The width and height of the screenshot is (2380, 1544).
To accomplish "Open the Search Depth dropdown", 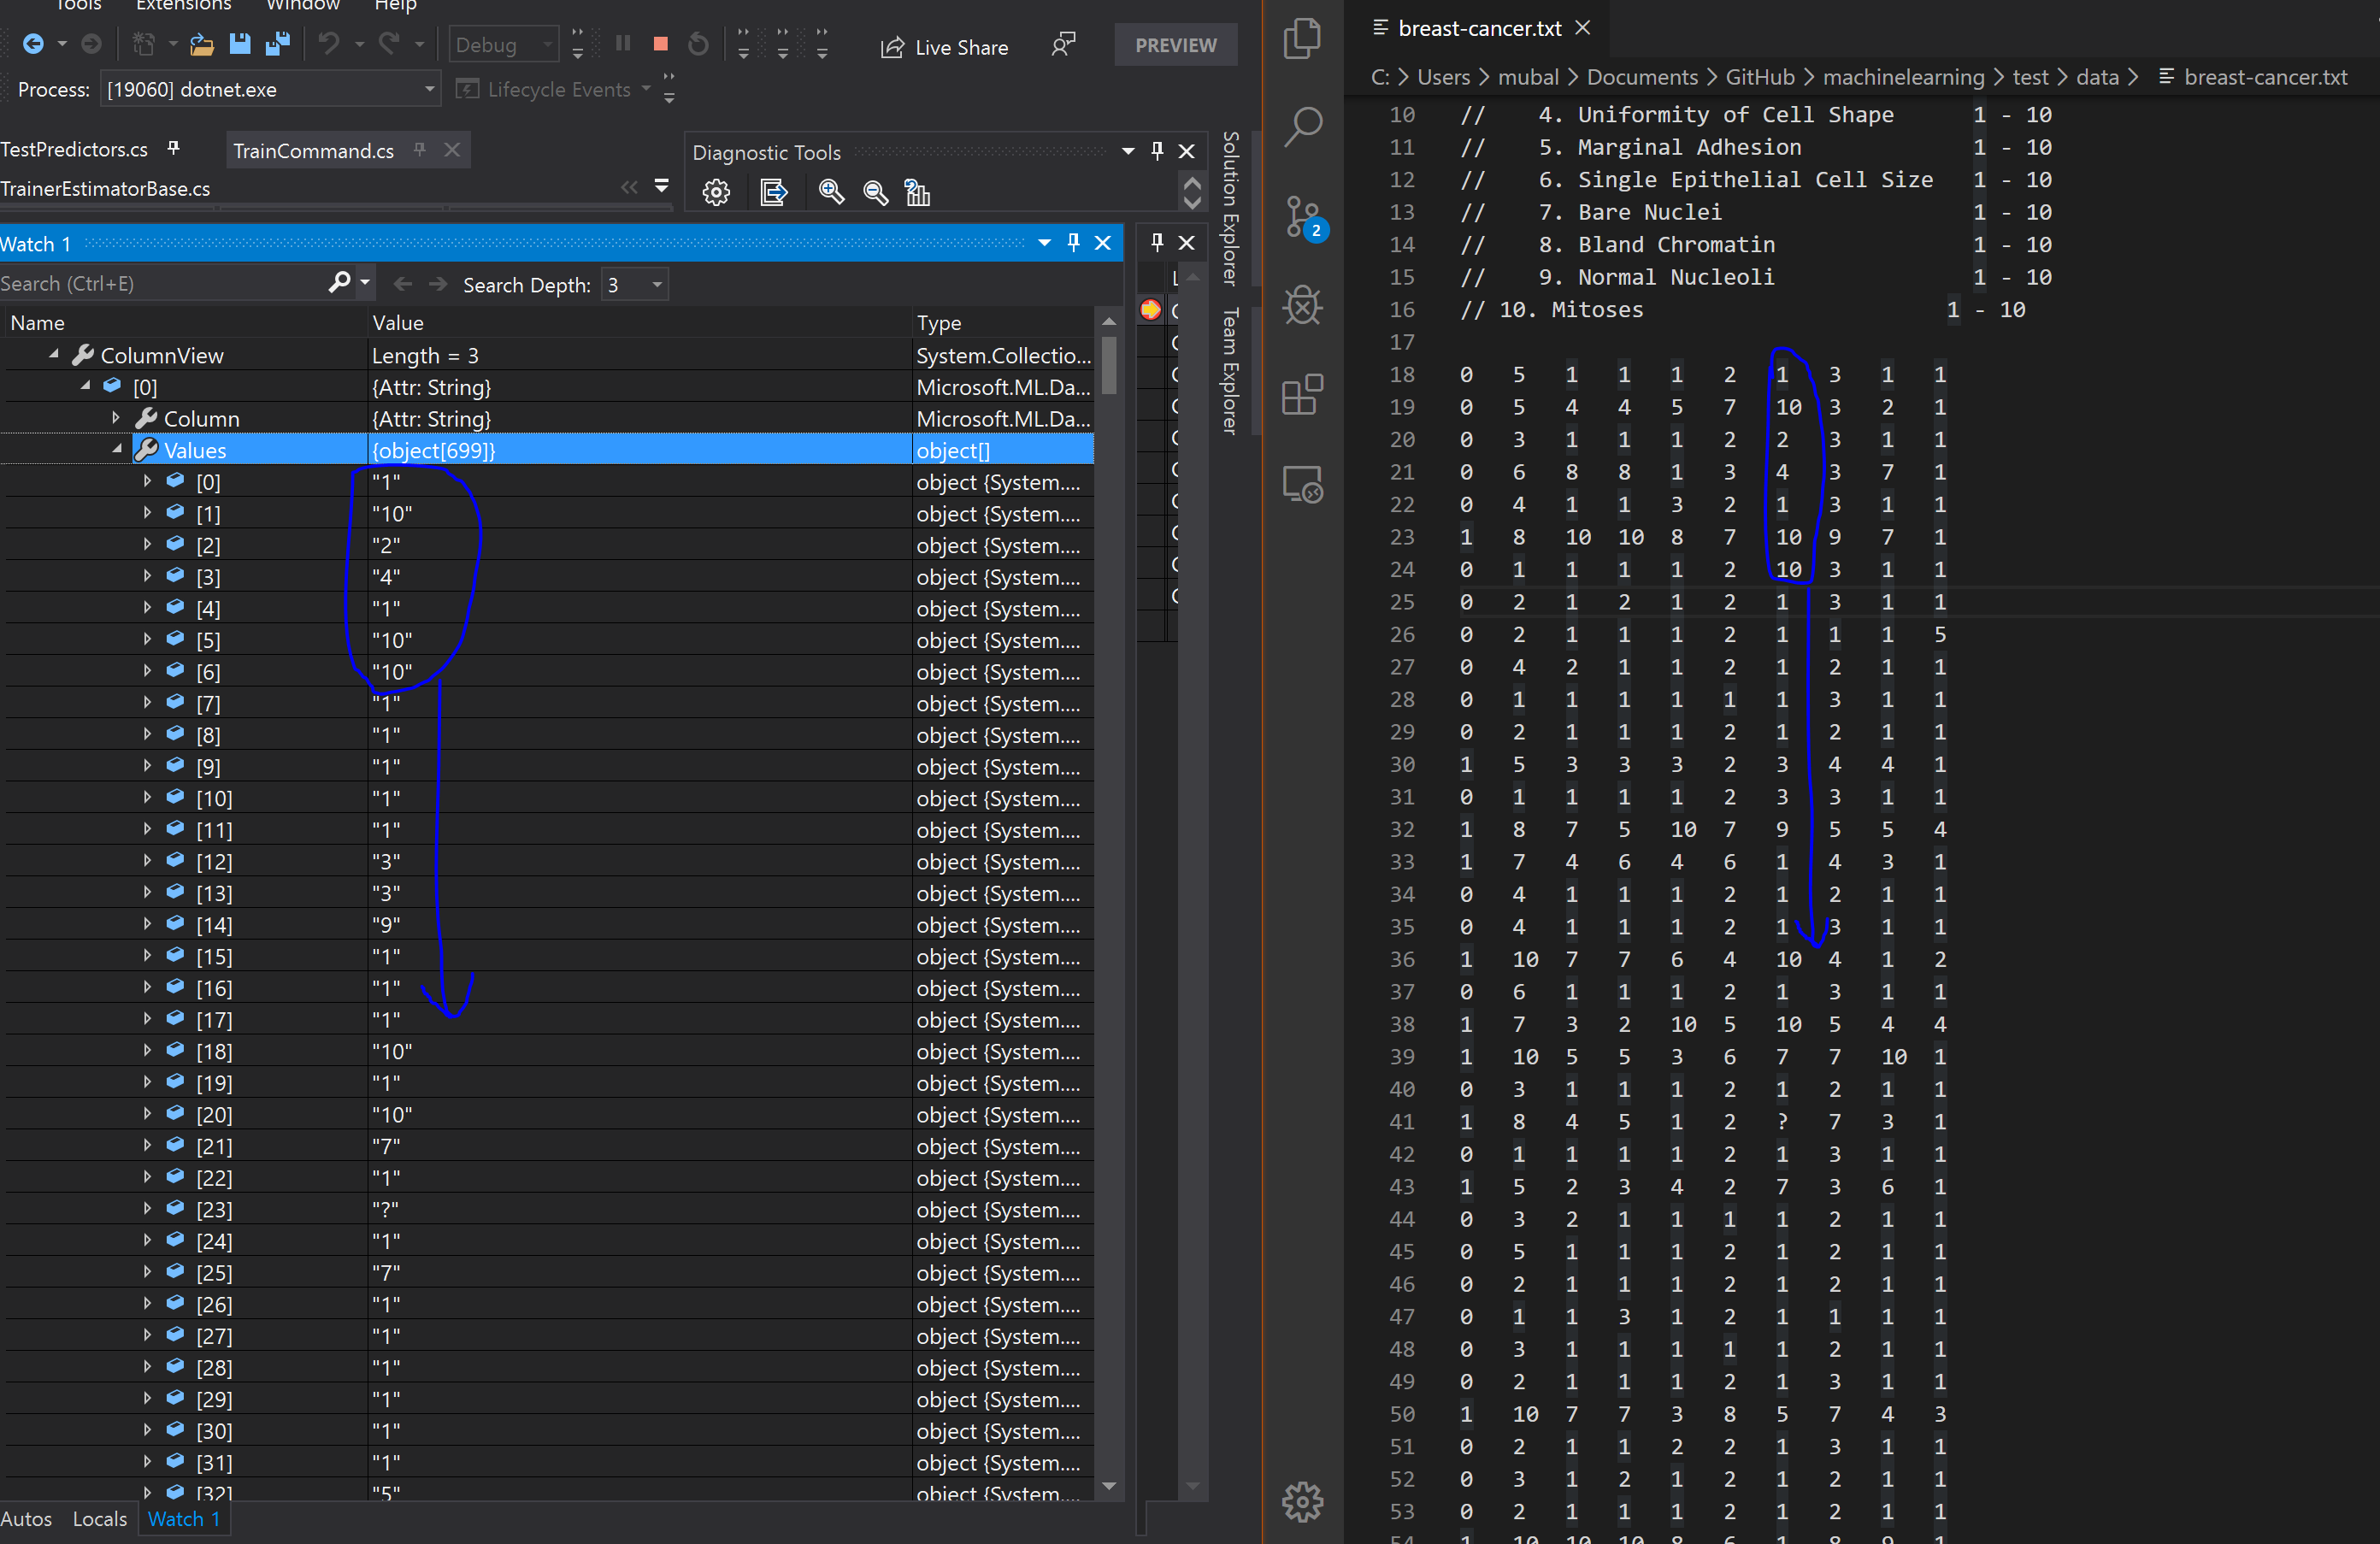I will 656,284.
